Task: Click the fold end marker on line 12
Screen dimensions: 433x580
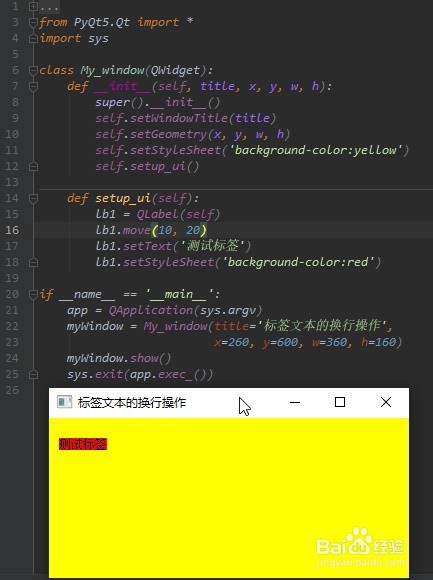Action: tap(33, 166)
